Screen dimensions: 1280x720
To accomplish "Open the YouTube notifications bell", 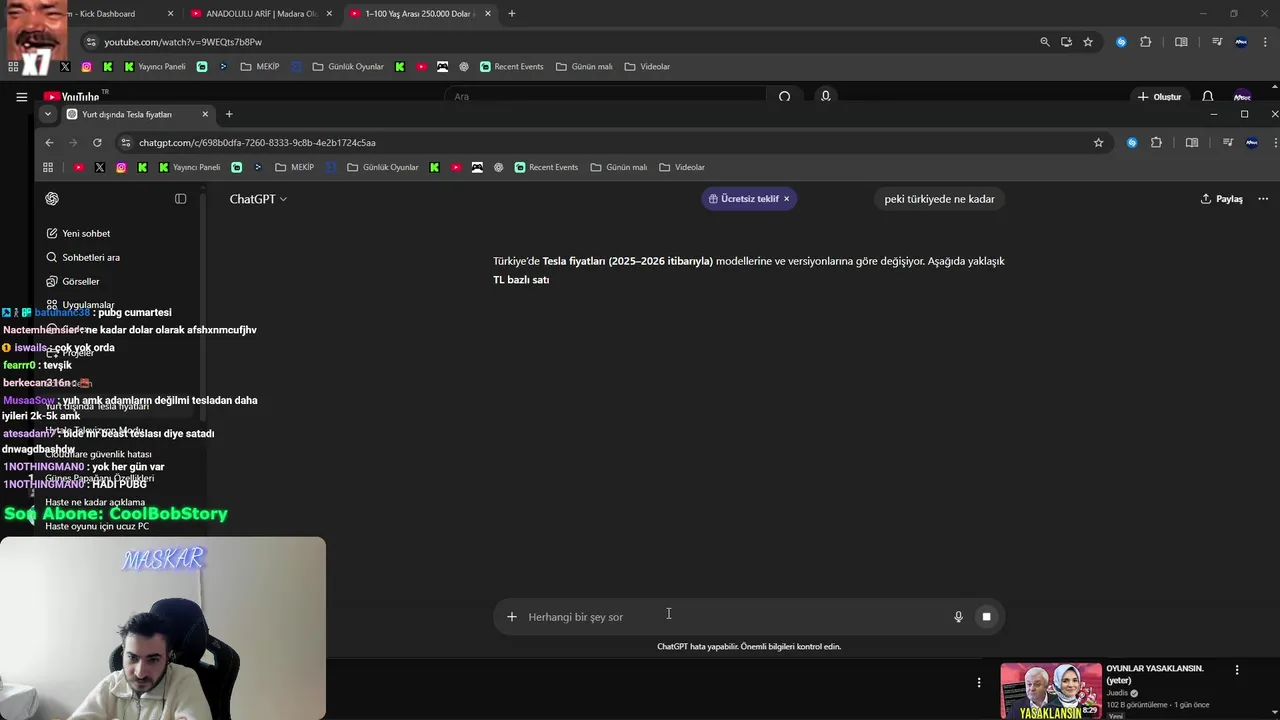I will pos(1208,97).
